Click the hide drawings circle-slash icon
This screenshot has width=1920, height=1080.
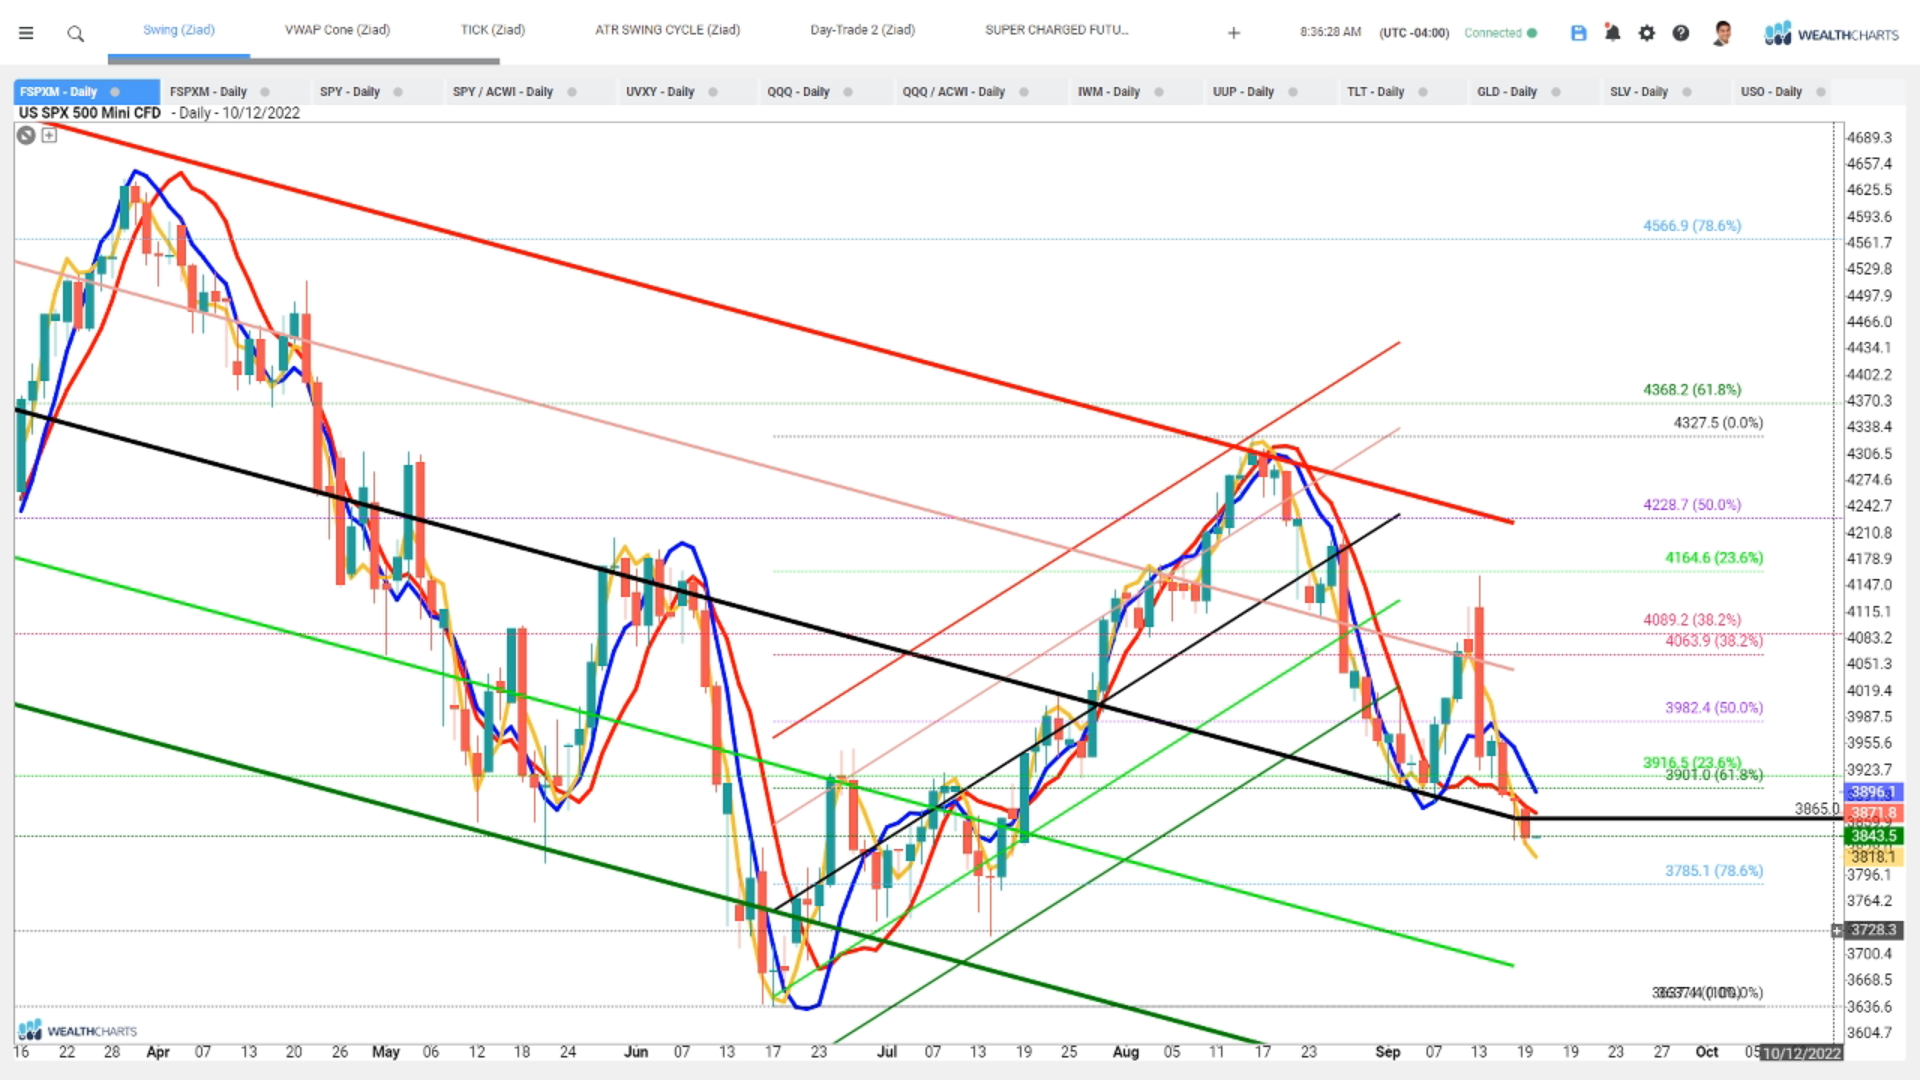pyautogui.click(x=26, y=135)
